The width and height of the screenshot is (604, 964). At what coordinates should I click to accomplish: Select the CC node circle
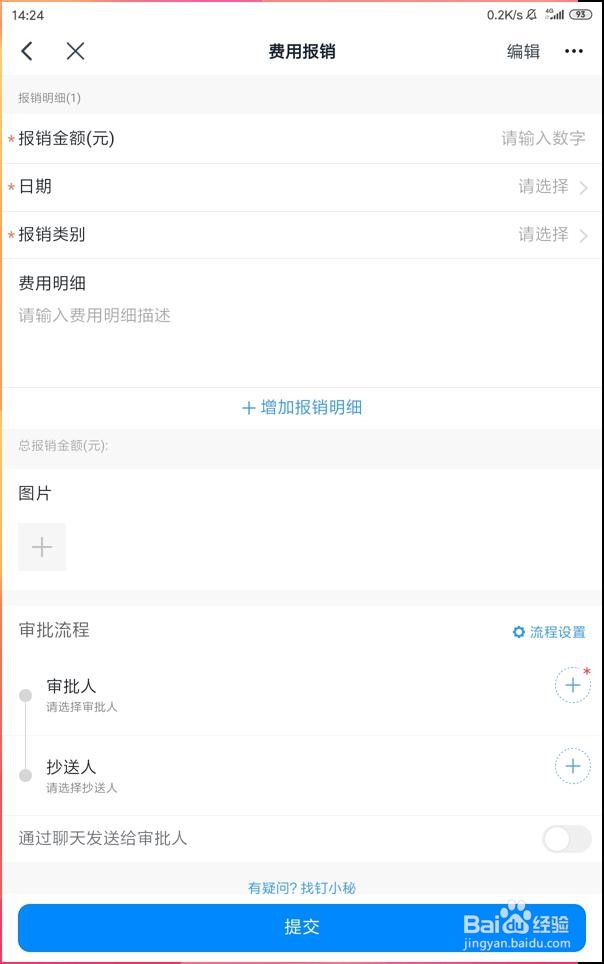(28, 775)
